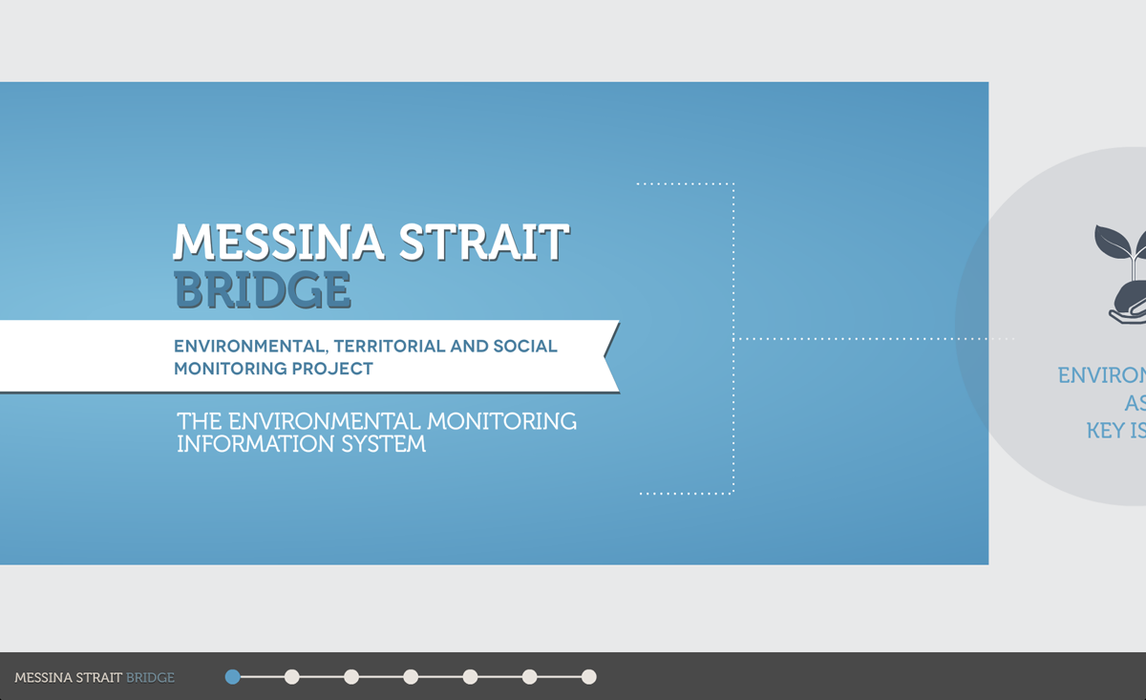Open the sixth timeline dot
Screen dimensions: 1146x700
click(x=529, y=677)
